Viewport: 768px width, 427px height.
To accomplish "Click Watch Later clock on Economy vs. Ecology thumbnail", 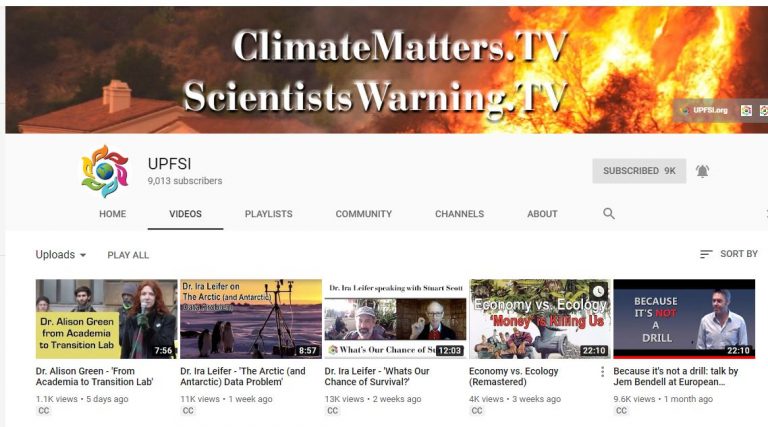I will (598, 291).
